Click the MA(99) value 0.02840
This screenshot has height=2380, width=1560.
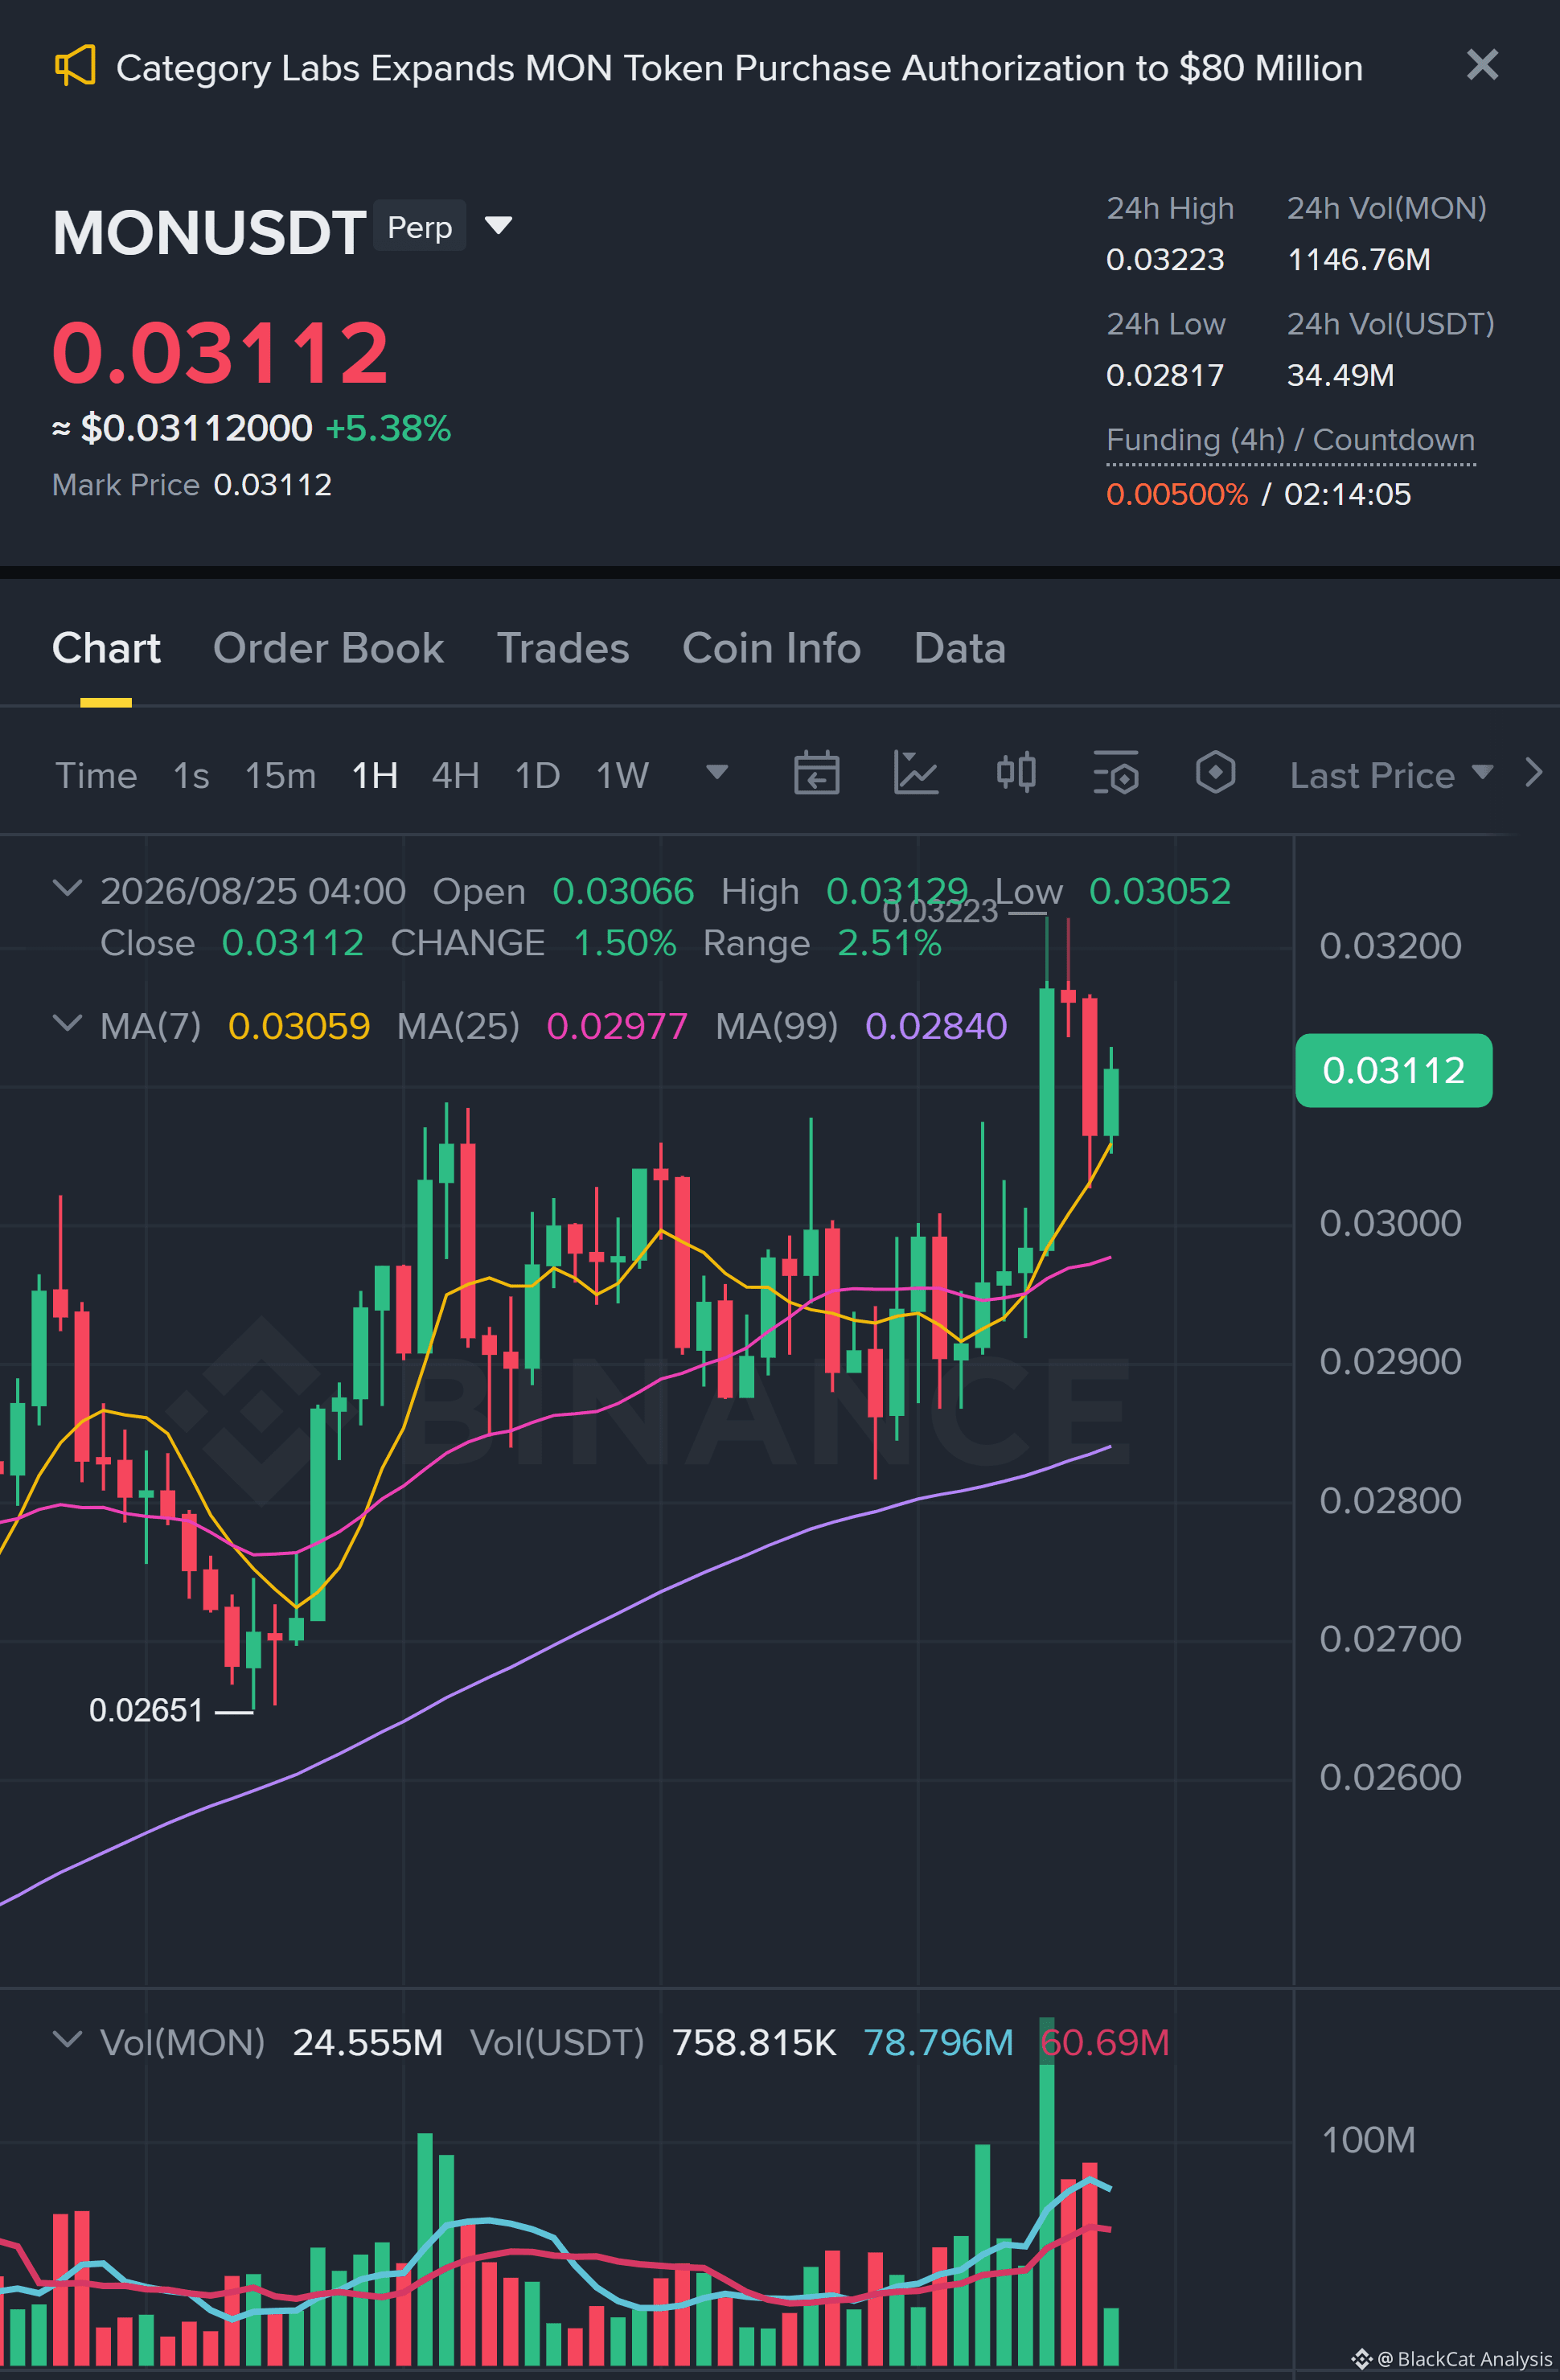point(936,1026)
